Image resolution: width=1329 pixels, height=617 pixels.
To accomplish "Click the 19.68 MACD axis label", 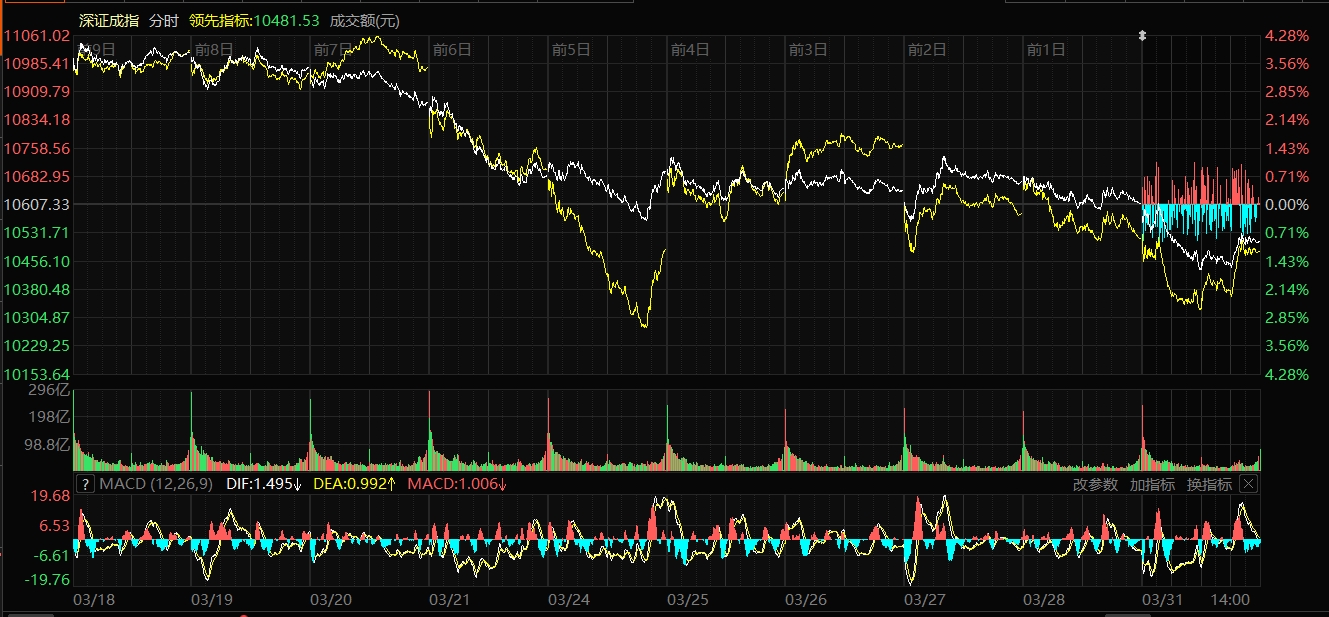I will [52, 496].
